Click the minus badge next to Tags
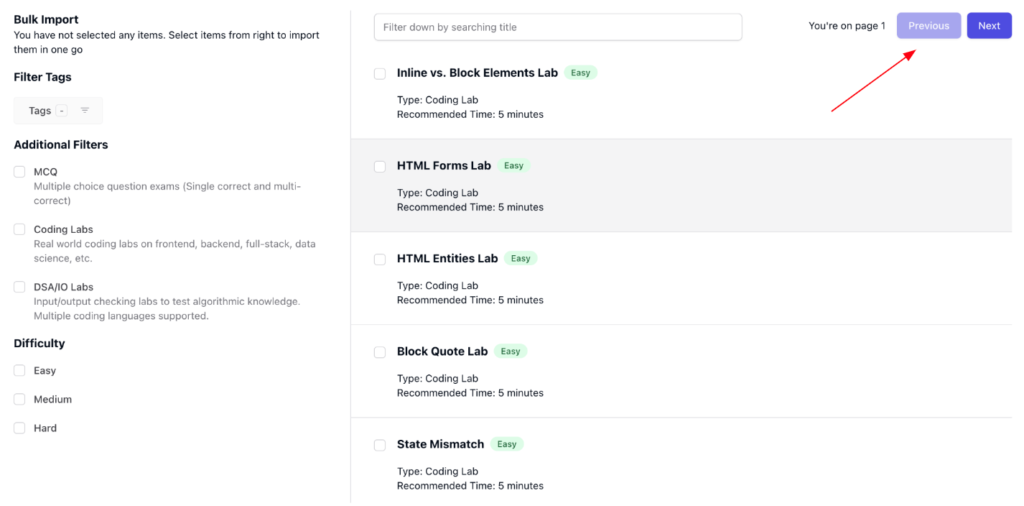This screenshot has height=506, width=1024. [61, 111]
